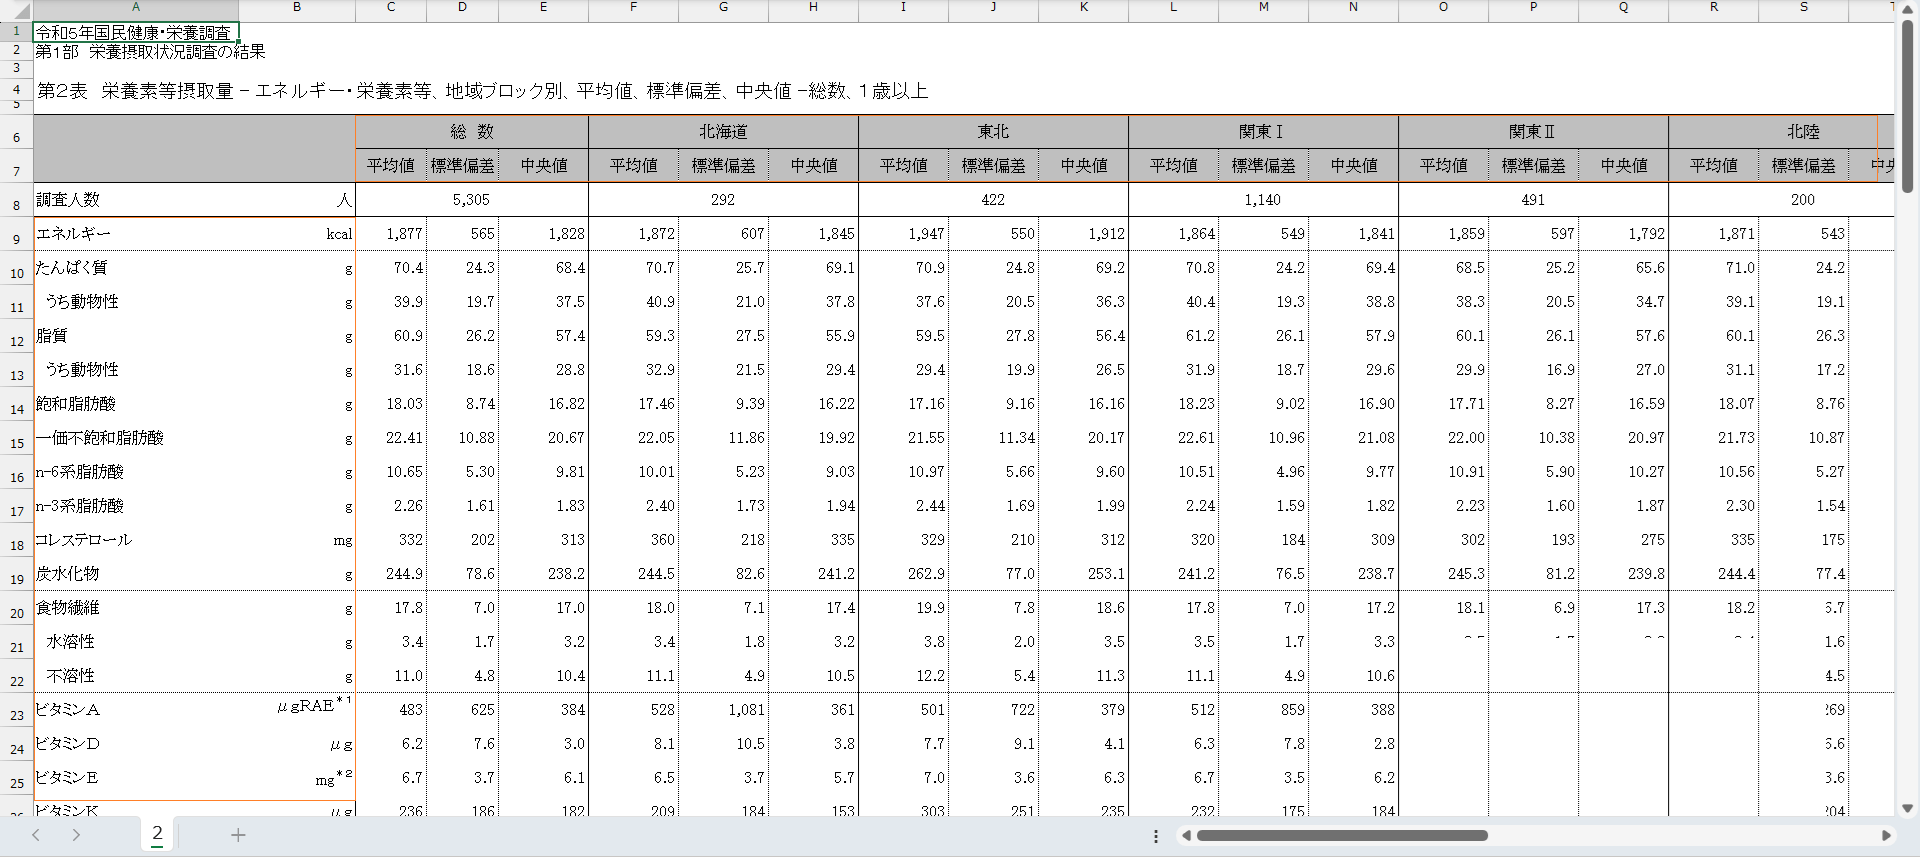Select row header 19

point(16,579)
